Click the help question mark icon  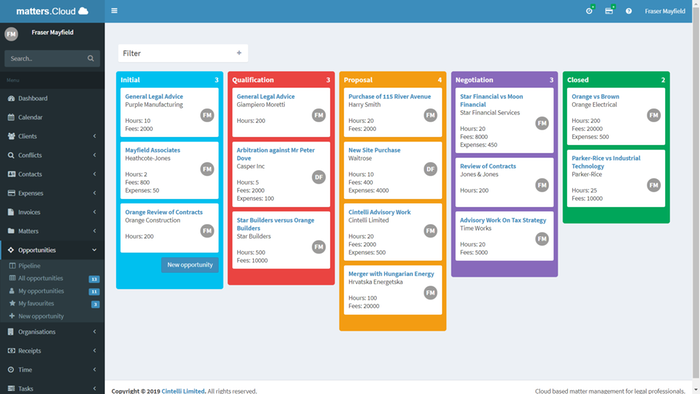coord(629,11)
